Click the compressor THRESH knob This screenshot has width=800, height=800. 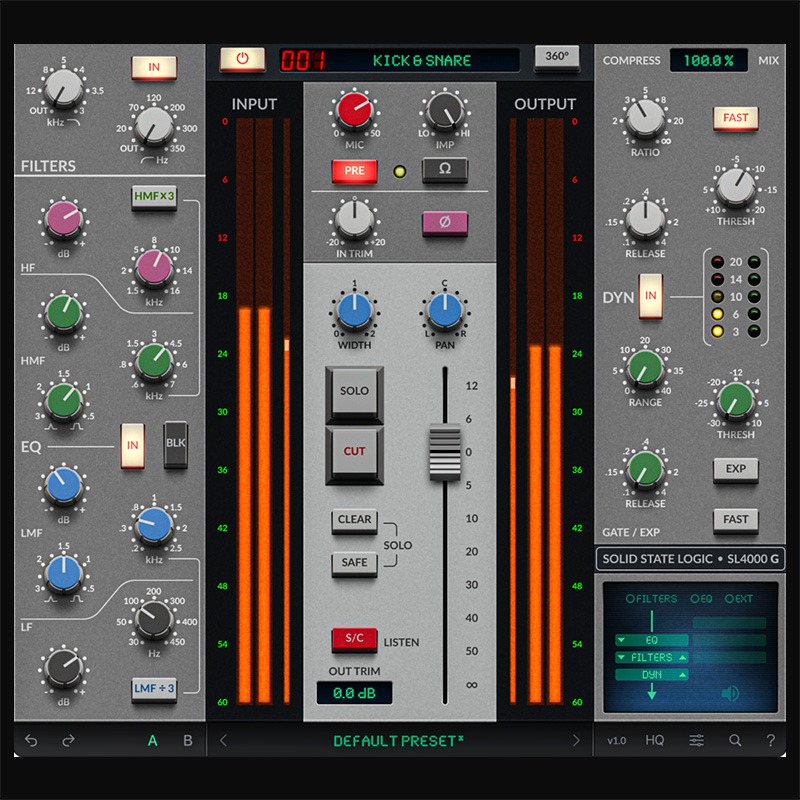pos(735,188)
